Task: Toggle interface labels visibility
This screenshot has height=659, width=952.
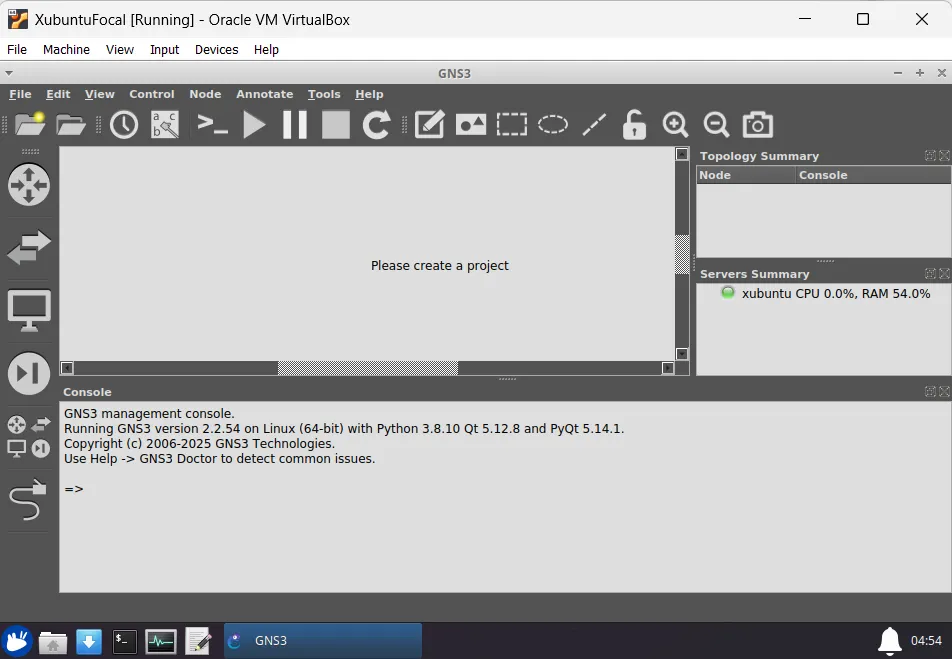Action: point(164,124)
